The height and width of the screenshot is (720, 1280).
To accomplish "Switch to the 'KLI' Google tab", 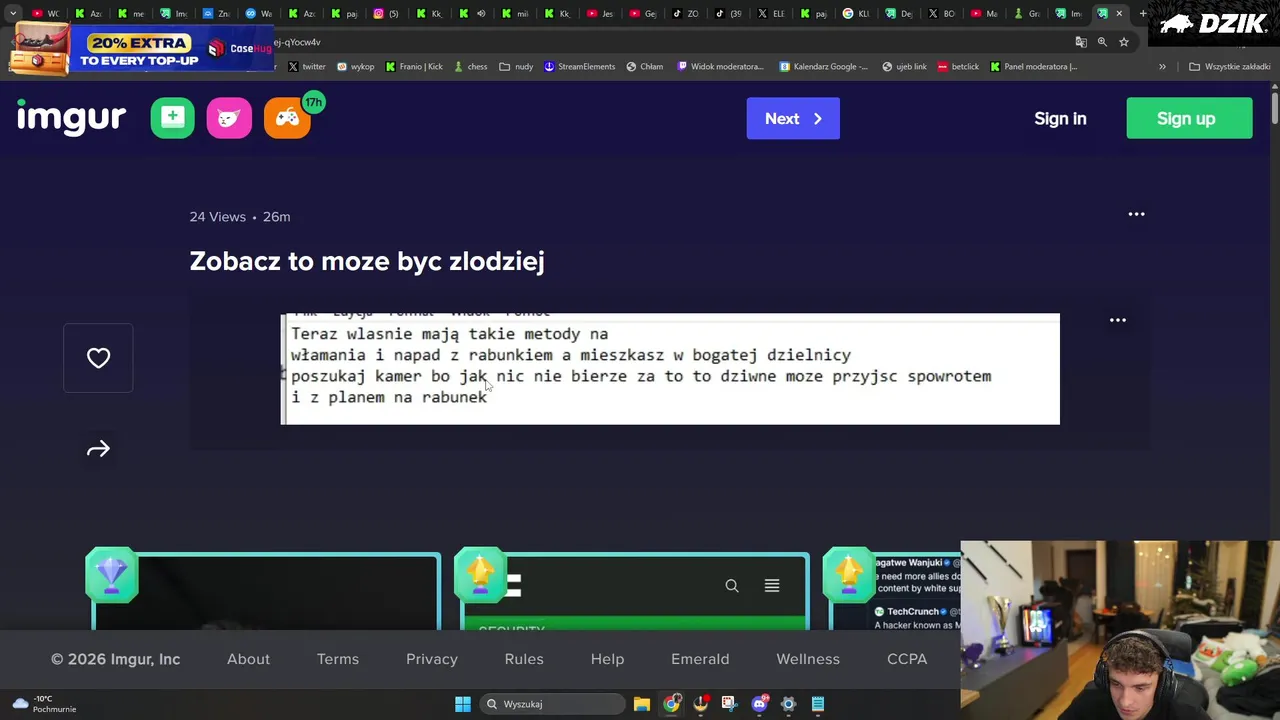I will pyautogui.click(x=856, y=14).
